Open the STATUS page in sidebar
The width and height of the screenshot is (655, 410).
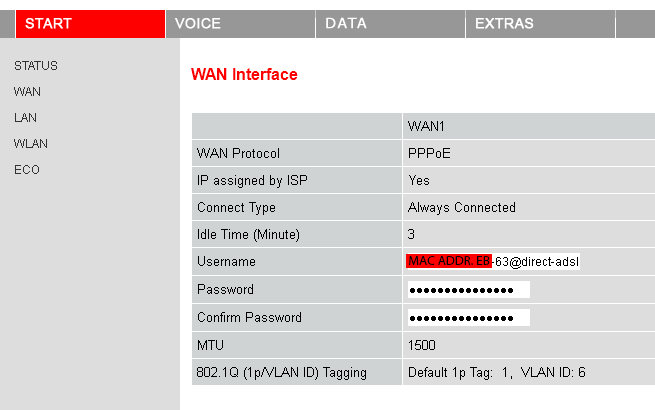36,66
